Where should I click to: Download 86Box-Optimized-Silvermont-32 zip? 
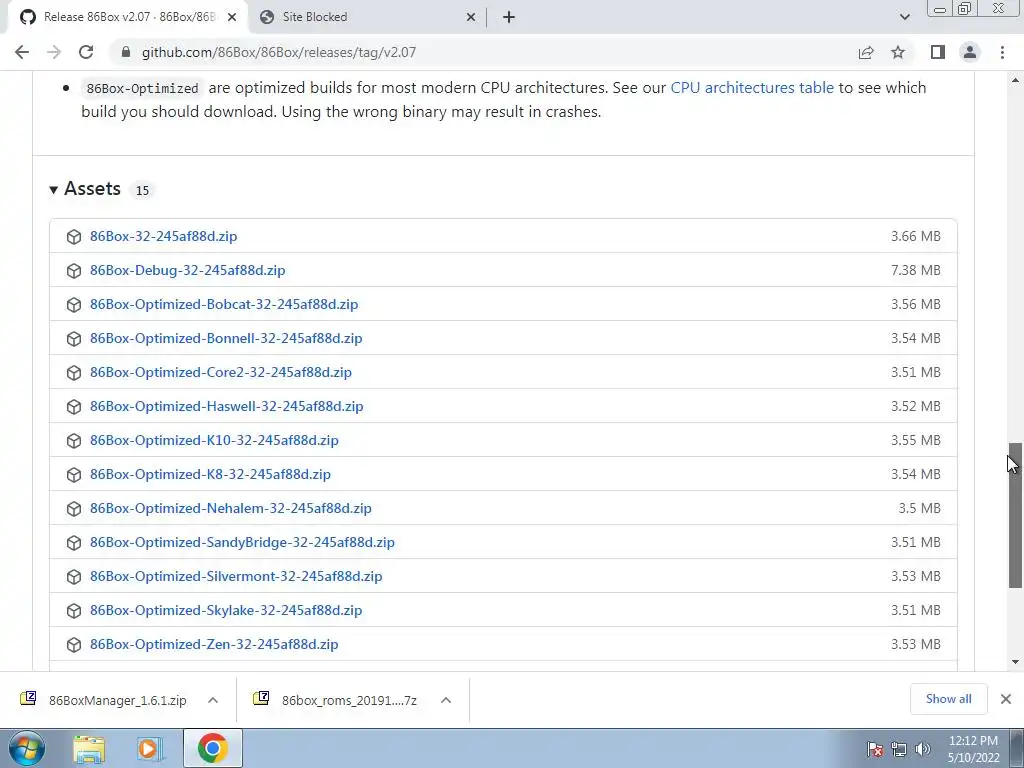[x=236, y=576]
